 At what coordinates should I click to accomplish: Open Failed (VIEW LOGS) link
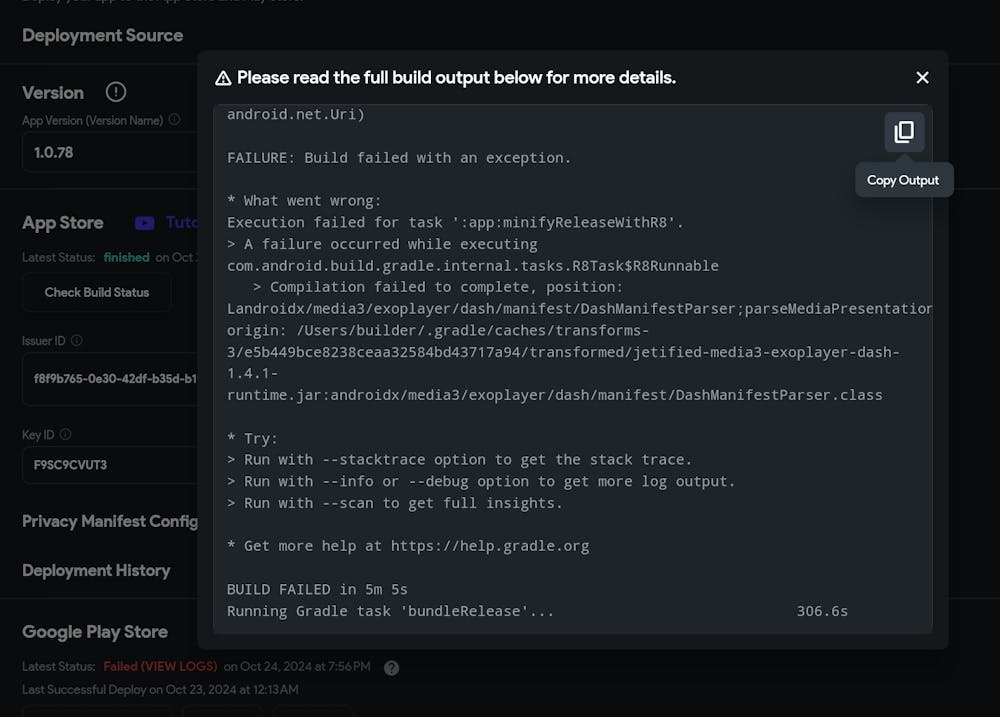[x=160, y=666]
